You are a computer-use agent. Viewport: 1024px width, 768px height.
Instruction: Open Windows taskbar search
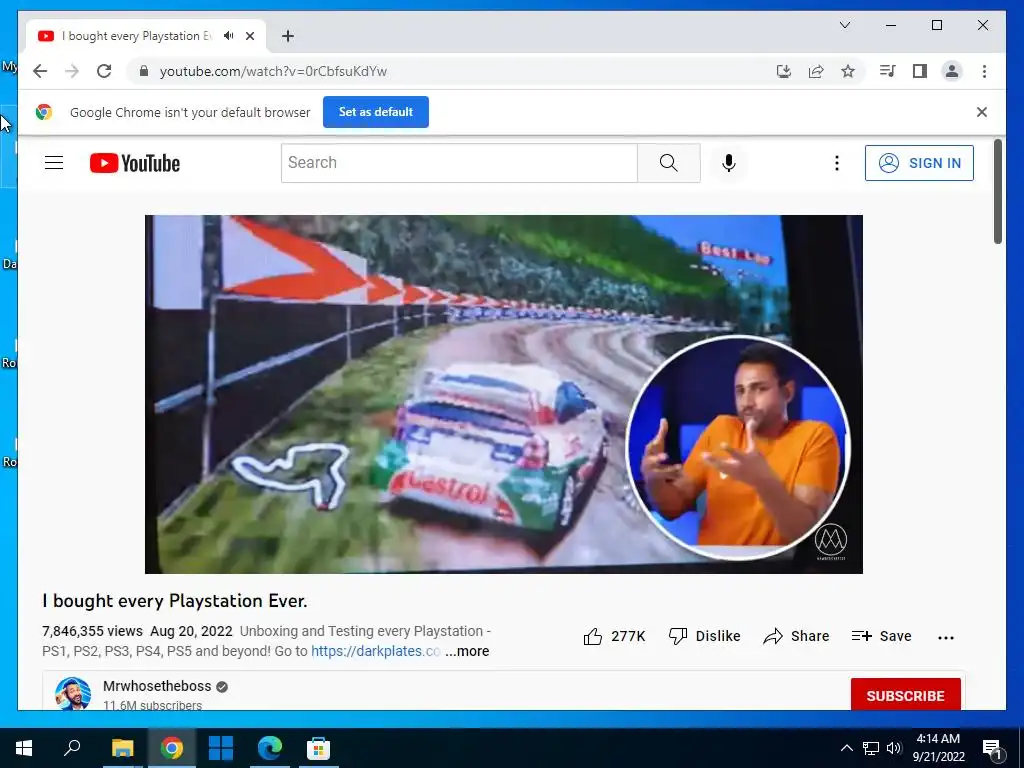(x=72, y=748)
